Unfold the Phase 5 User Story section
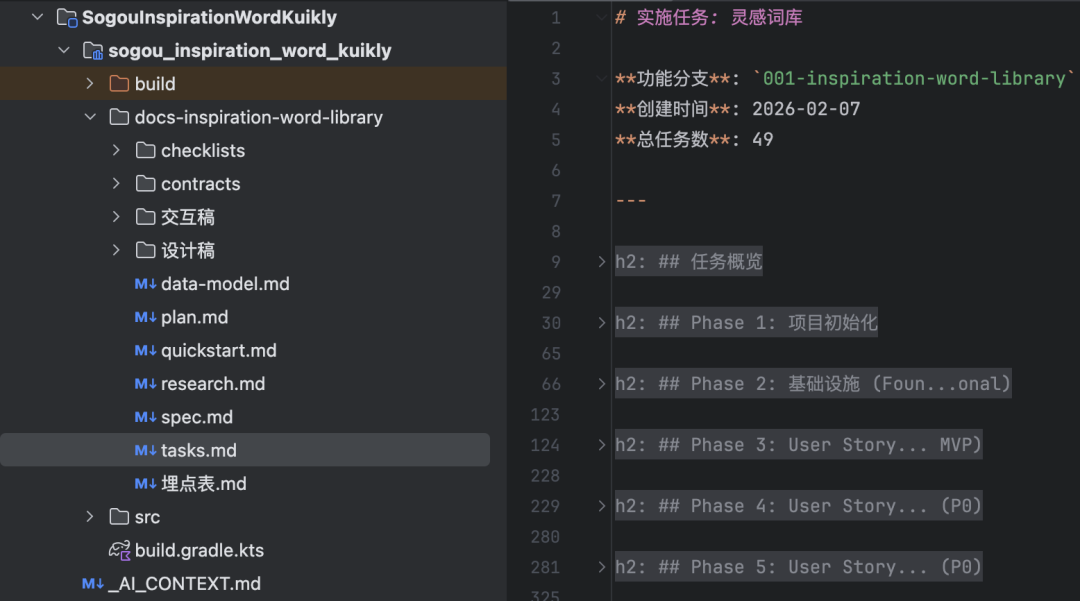The height and width of the screenshot is (601, 1080). tap(601, 567)
